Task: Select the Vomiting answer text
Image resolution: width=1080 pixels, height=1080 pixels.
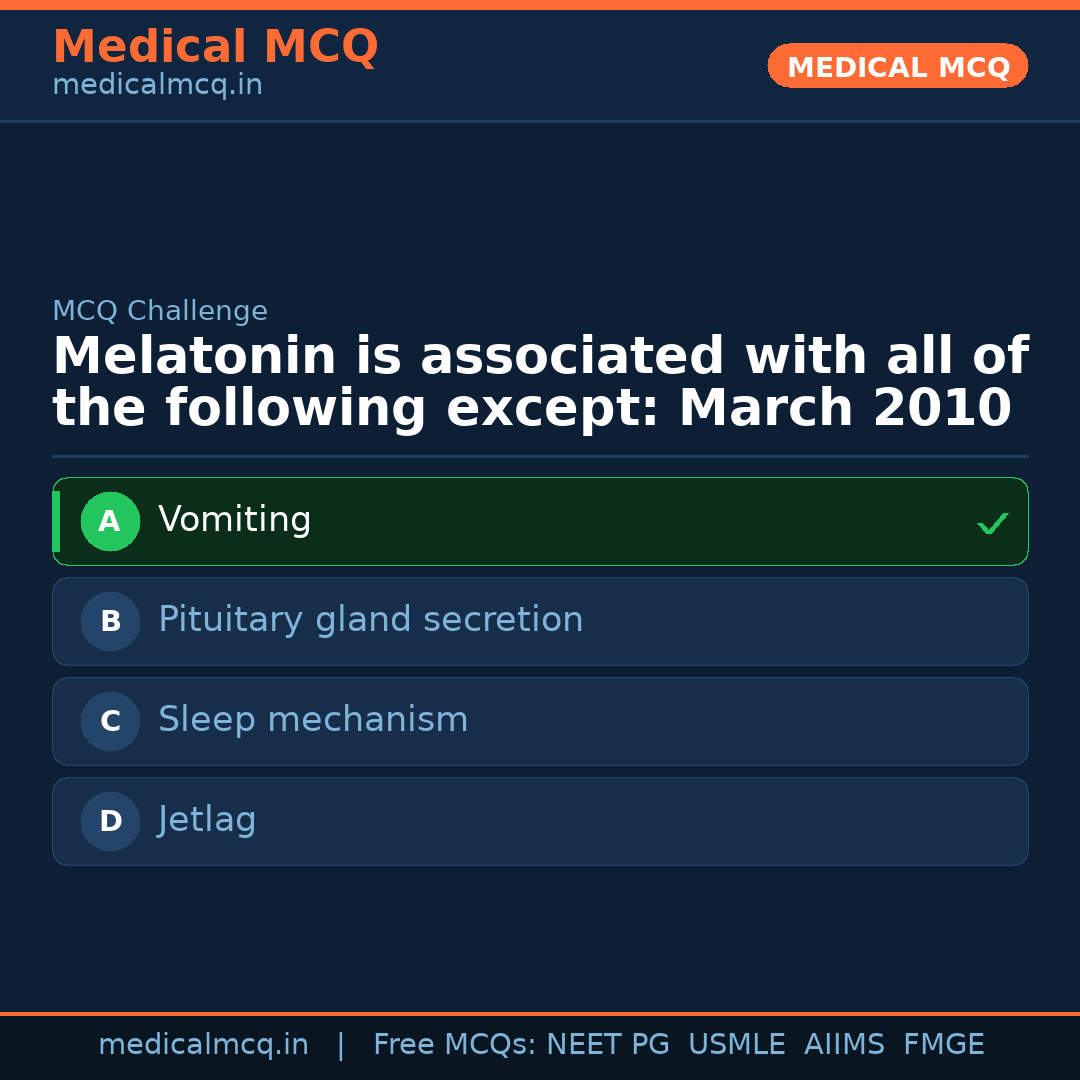Action: click(235, 520)
